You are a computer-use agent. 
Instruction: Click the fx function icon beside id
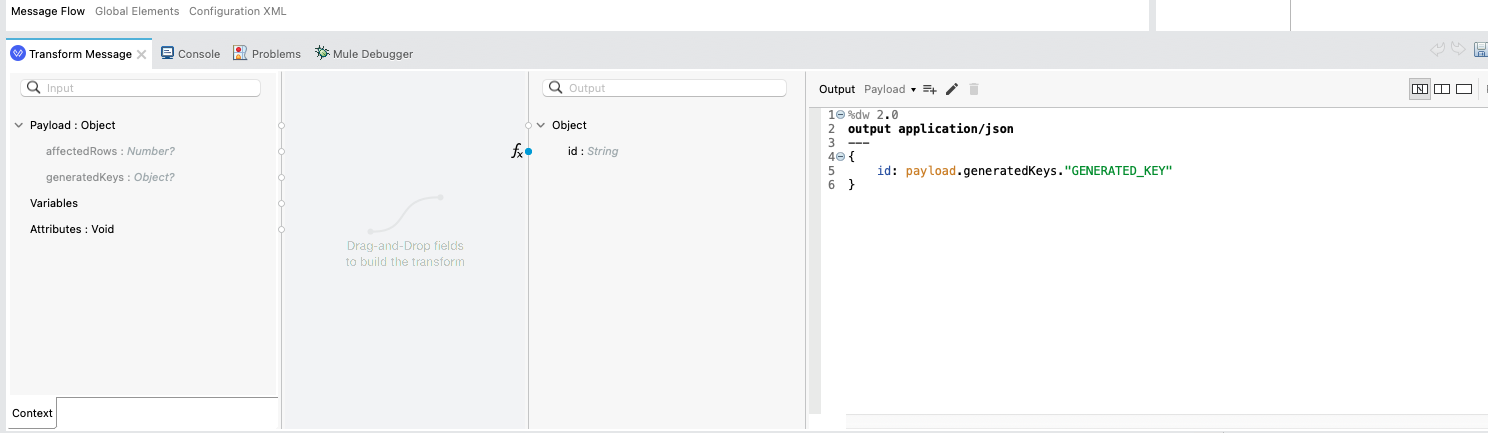tap(516, 151)
